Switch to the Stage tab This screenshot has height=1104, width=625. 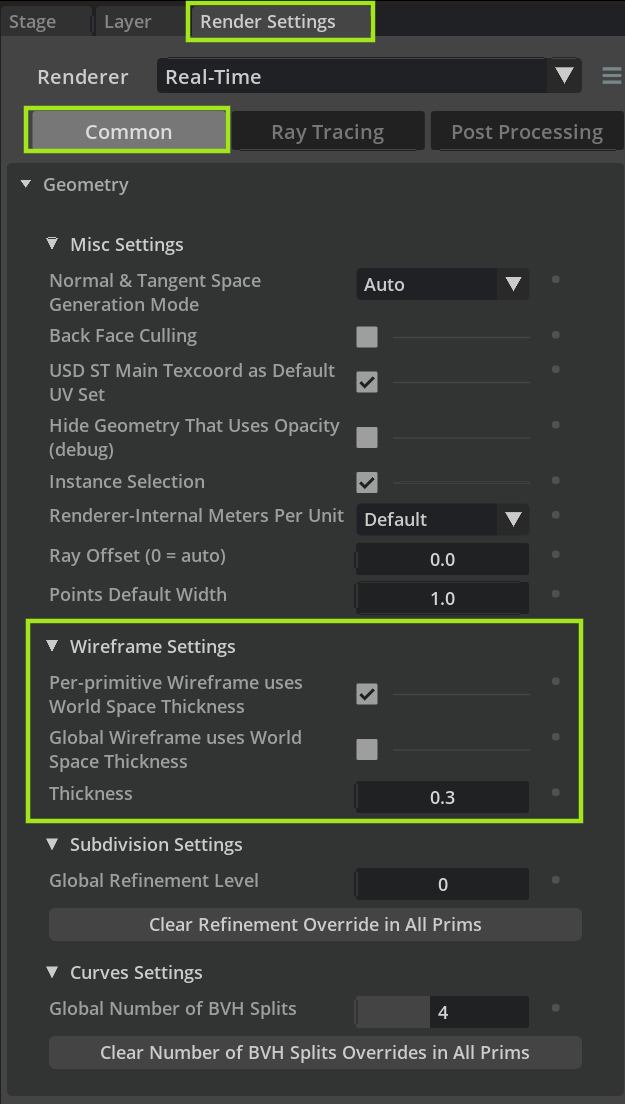click(x=32, y=22)
